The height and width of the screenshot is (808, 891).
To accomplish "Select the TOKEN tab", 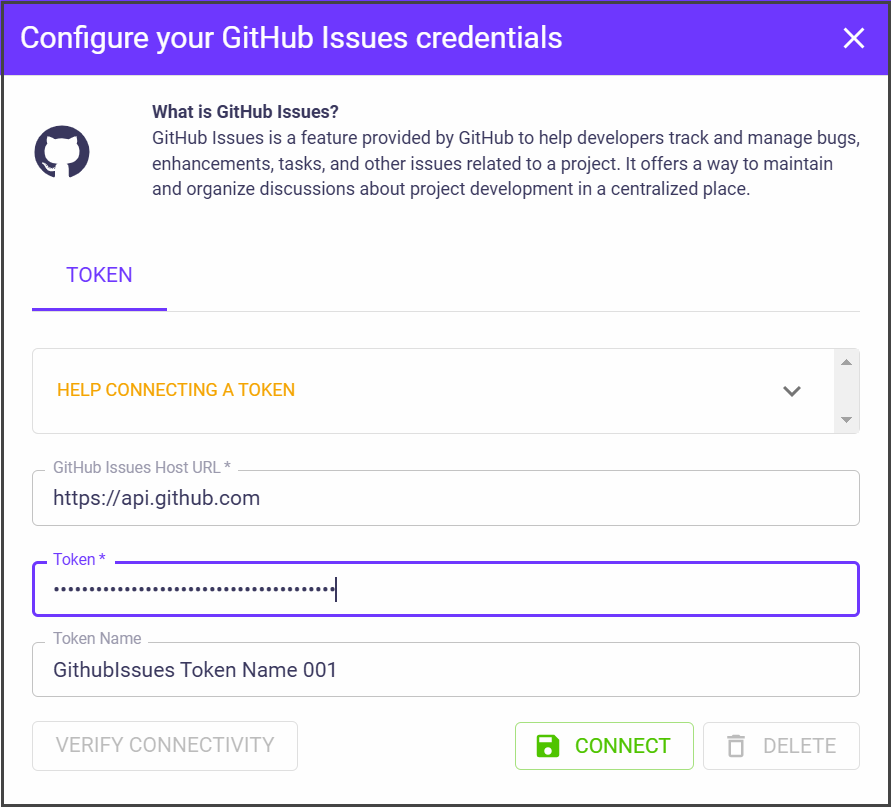I will (x=99, y=275).
